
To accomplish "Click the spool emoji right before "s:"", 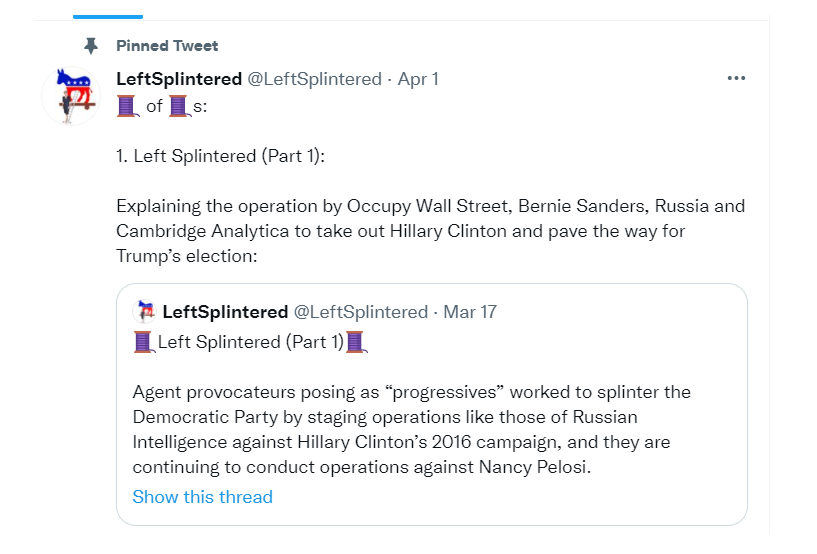I will coord(179,104).
